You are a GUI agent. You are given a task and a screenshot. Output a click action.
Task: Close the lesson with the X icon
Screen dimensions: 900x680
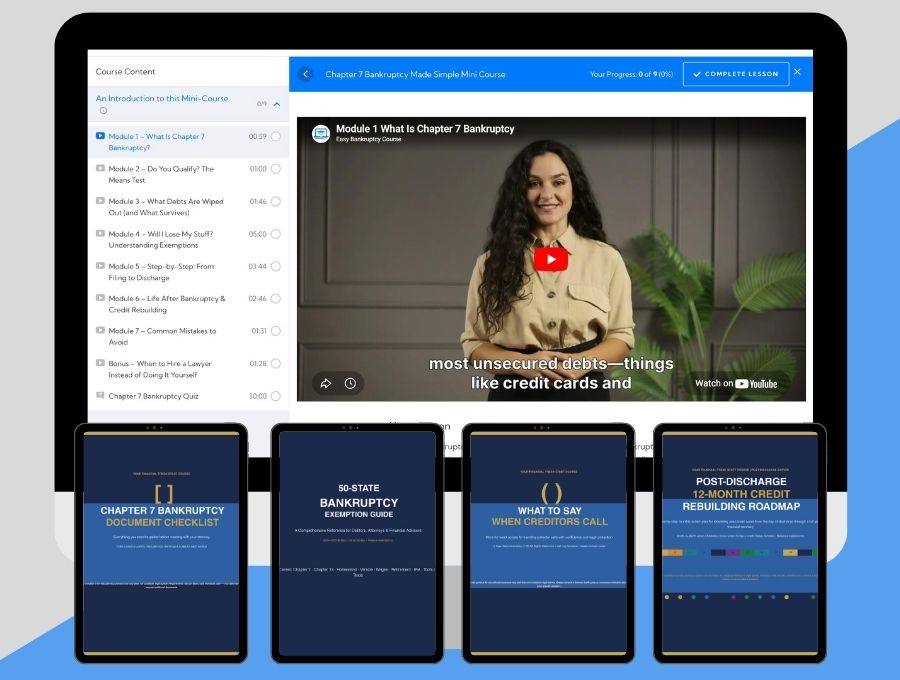pos(797,72)
